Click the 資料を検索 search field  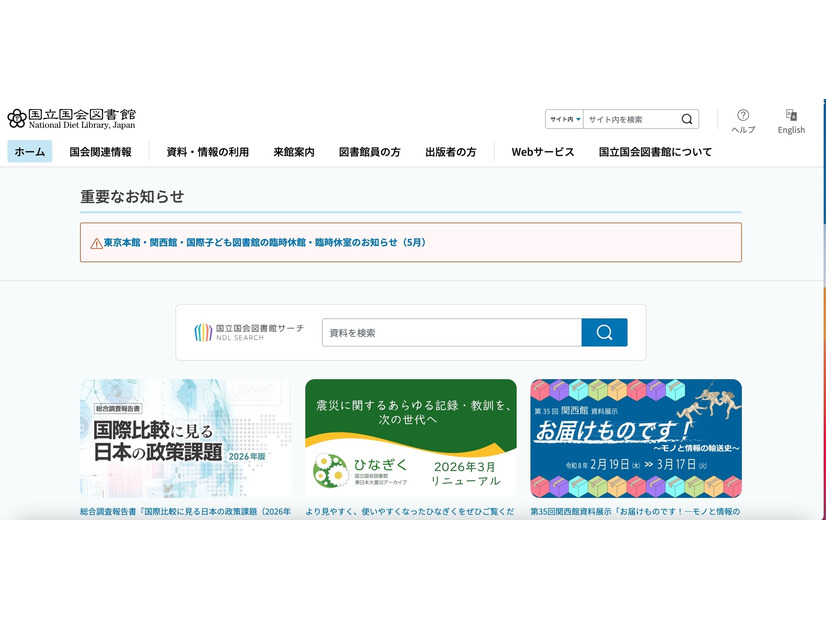pos(451,333)
